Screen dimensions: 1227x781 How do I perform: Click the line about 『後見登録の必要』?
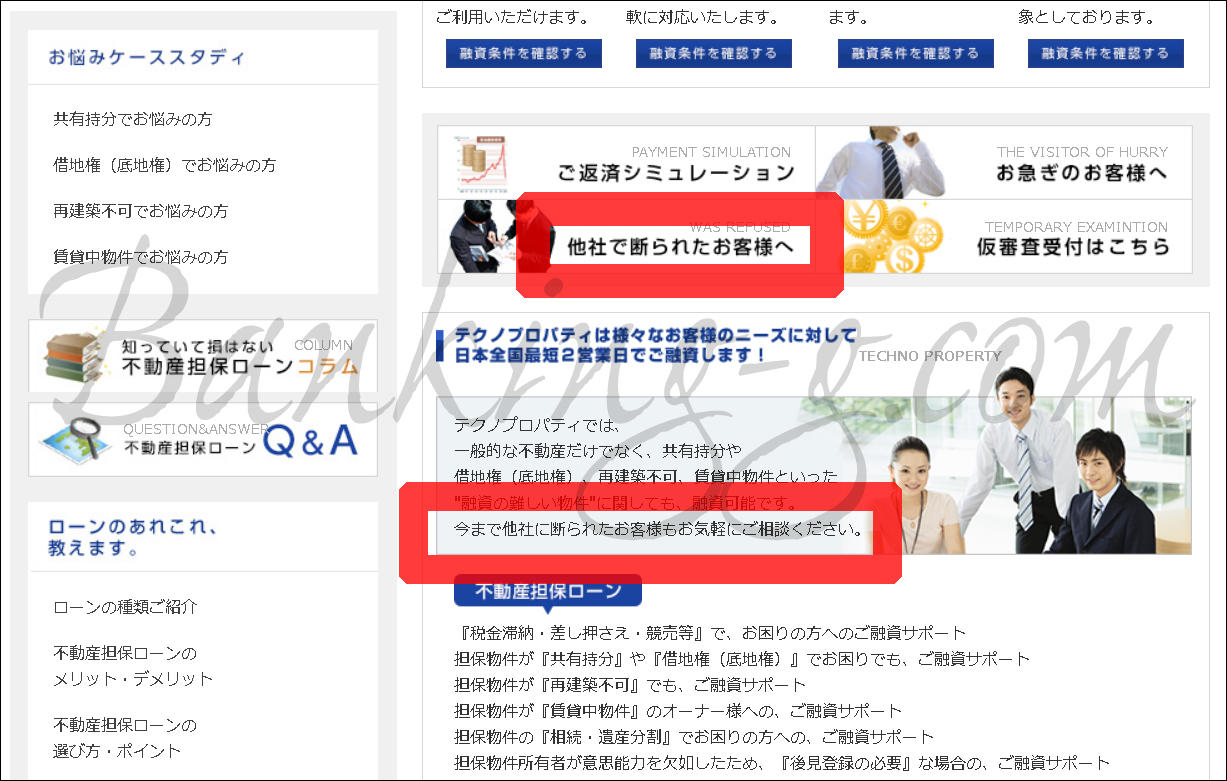[782, 763]
